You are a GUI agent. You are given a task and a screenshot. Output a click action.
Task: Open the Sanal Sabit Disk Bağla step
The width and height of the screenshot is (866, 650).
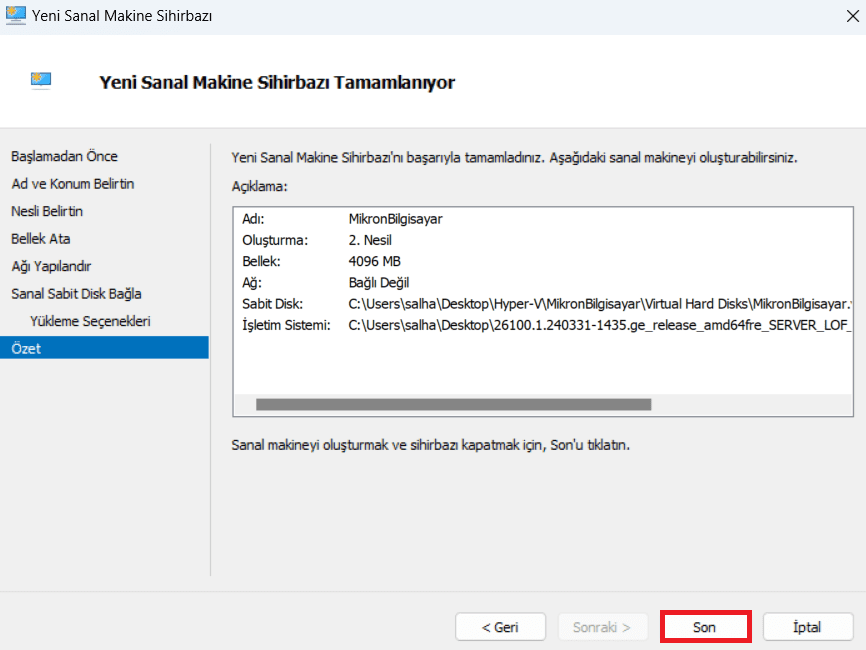(x=76, y=294)
